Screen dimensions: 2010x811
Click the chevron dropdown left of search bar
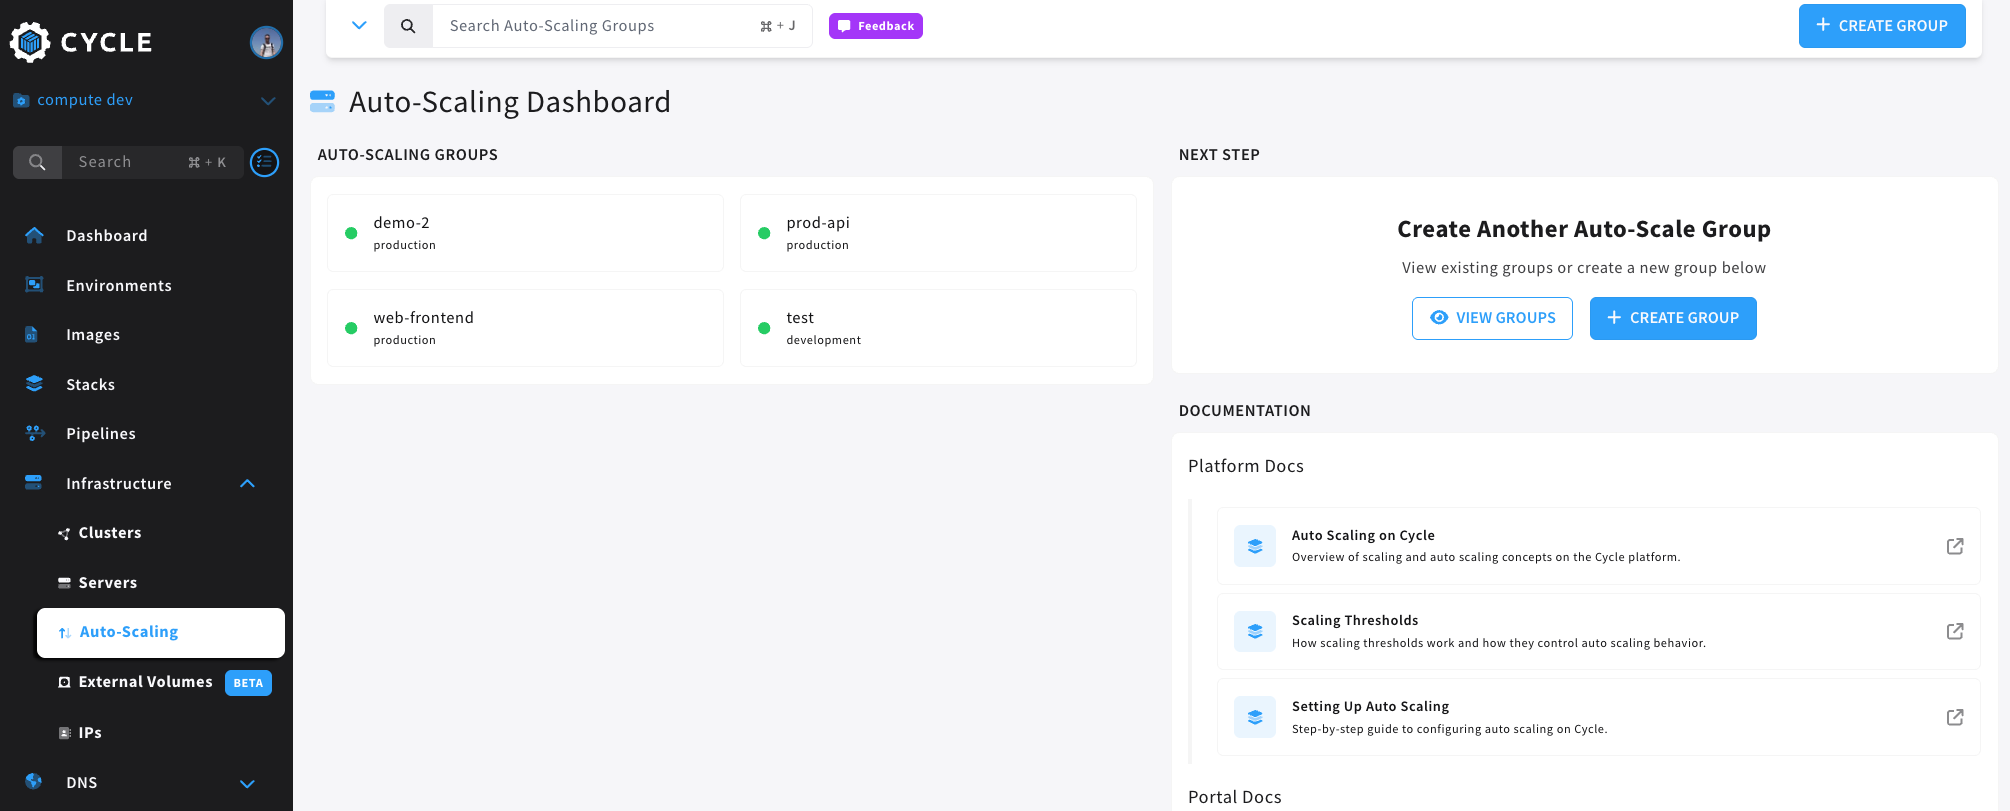pyautogui.click(x=359, y=26)
